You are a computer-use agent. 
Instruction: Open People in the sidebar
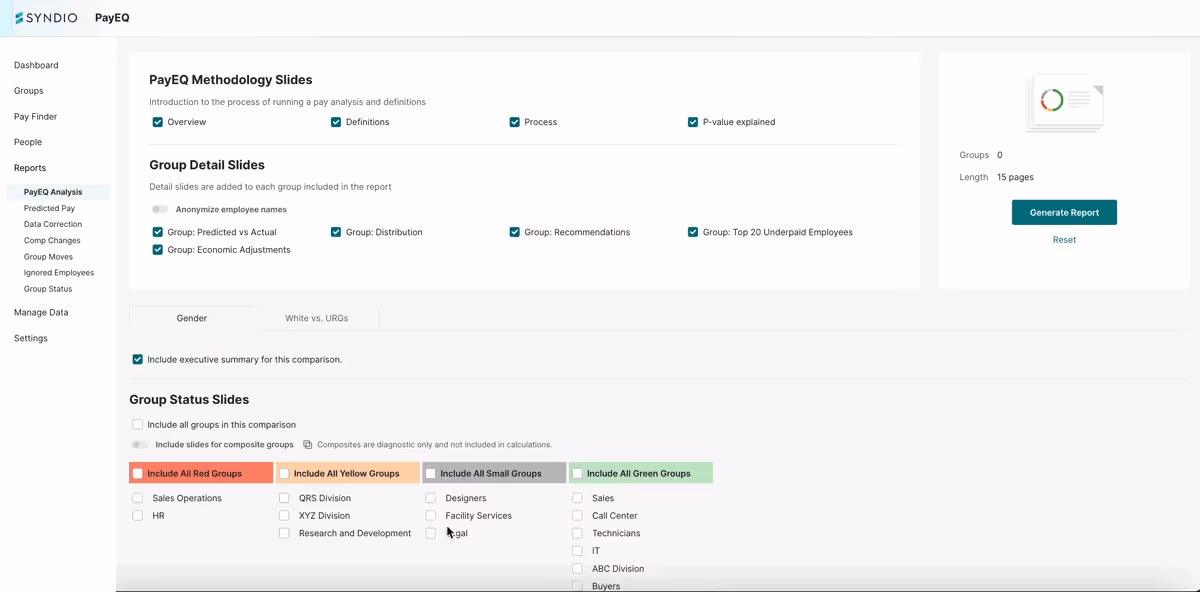(28, 142)
